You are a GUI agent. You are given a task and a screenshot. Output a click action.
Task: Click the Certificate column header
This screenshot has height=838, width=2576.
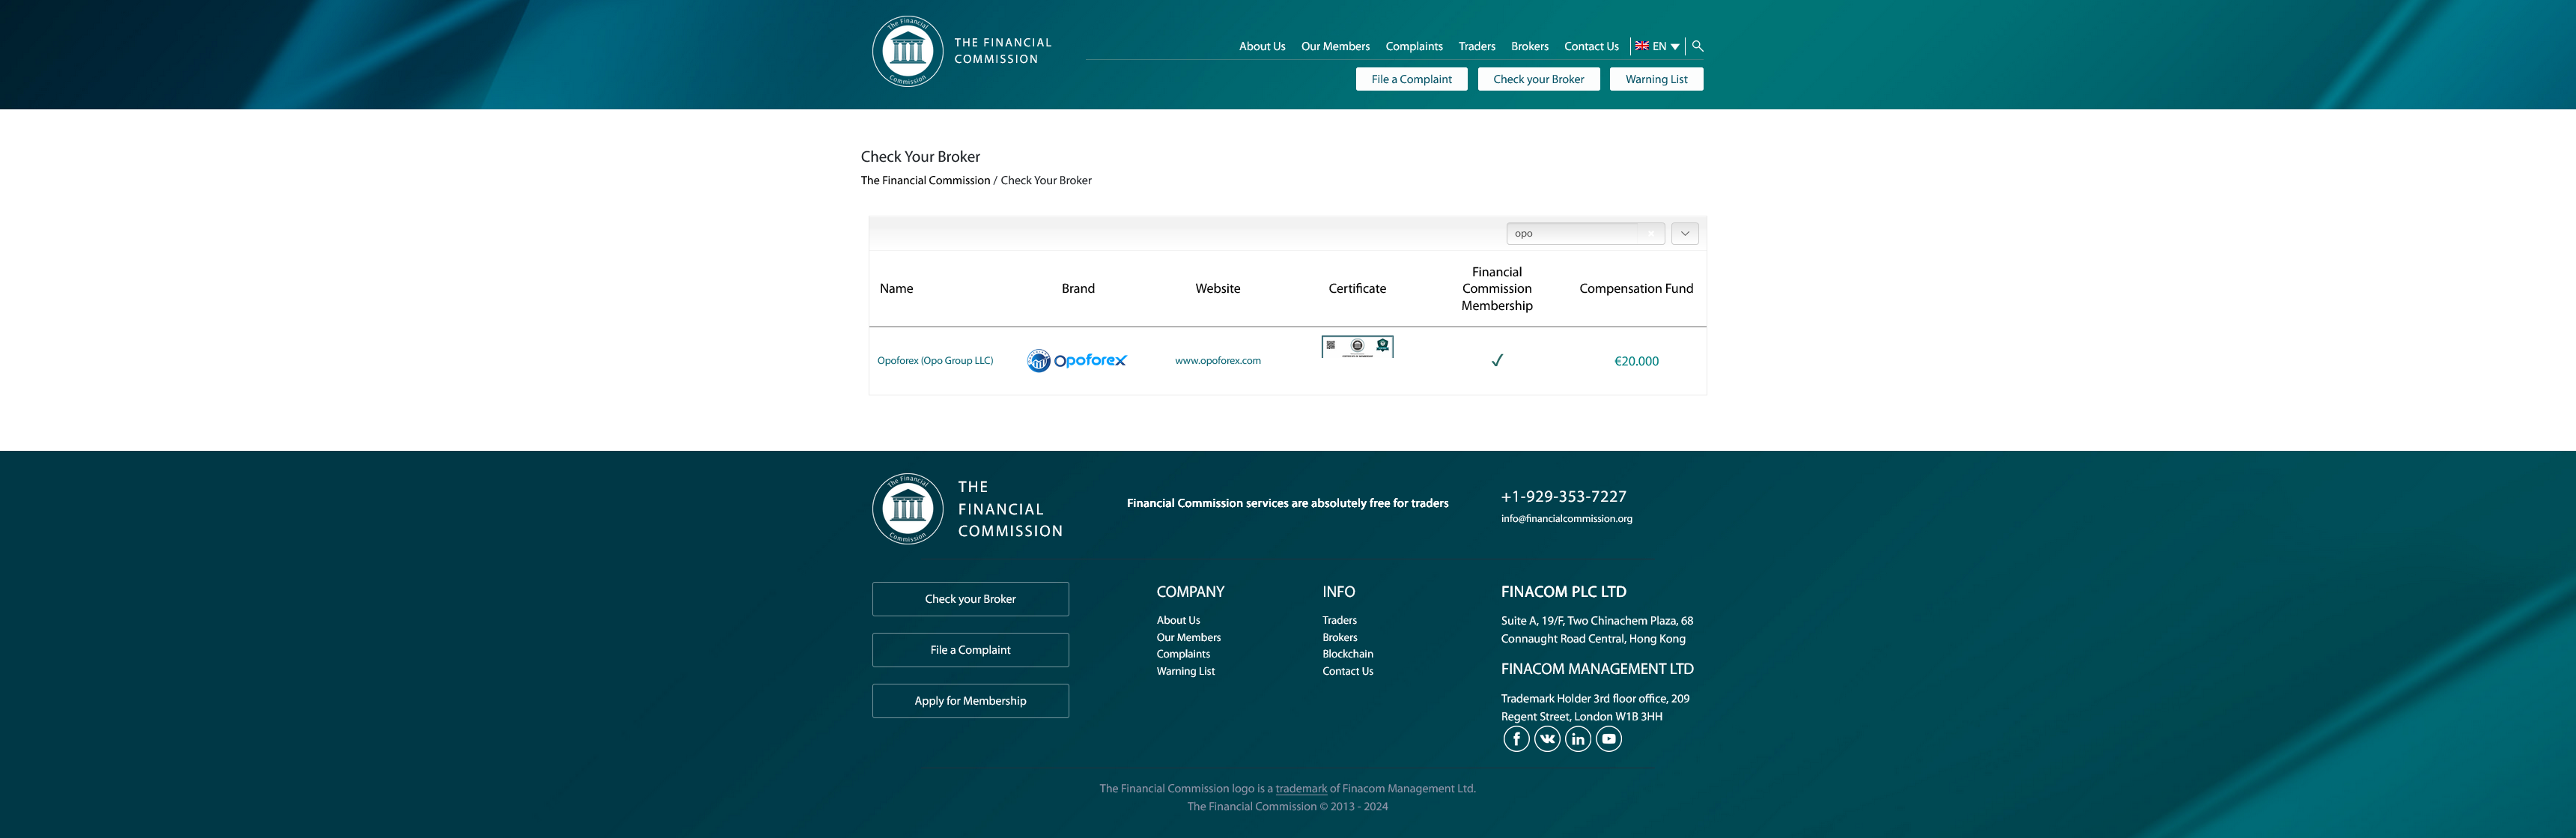pos(1357,289)
